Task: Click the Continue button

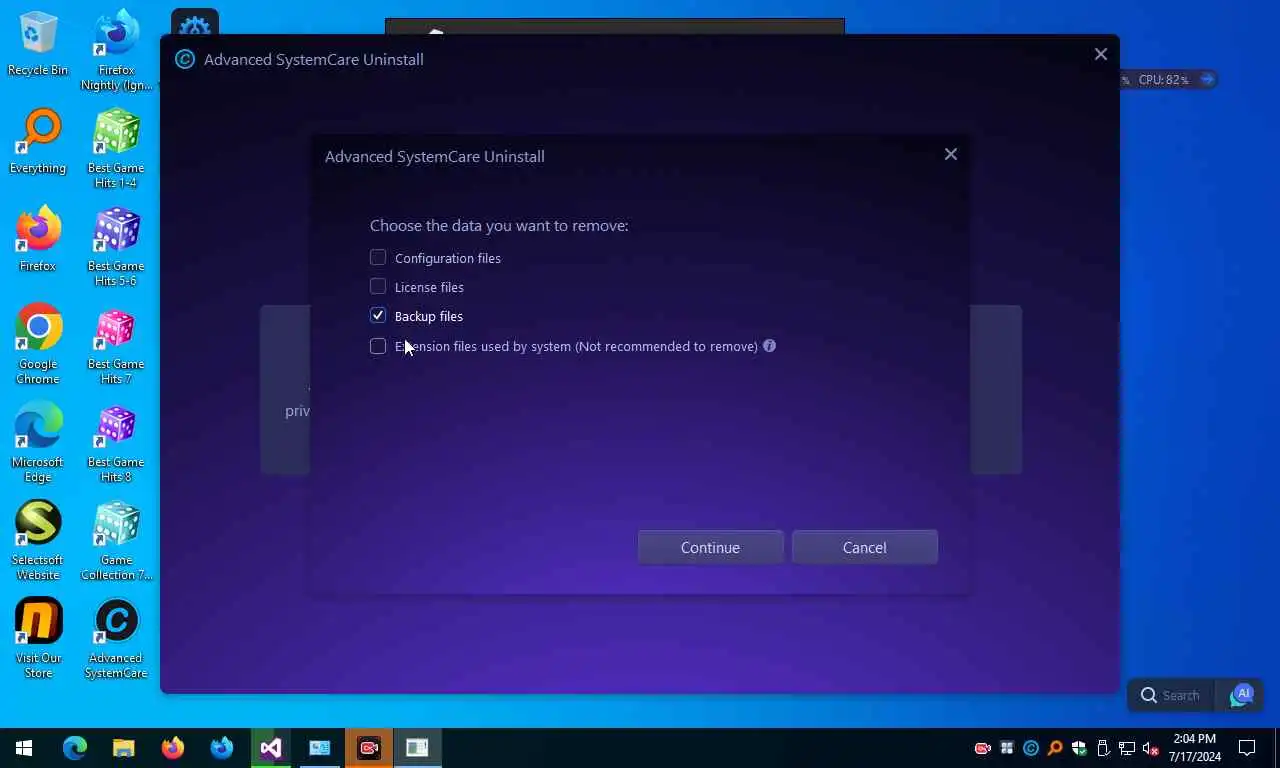Action: (710, 547)
